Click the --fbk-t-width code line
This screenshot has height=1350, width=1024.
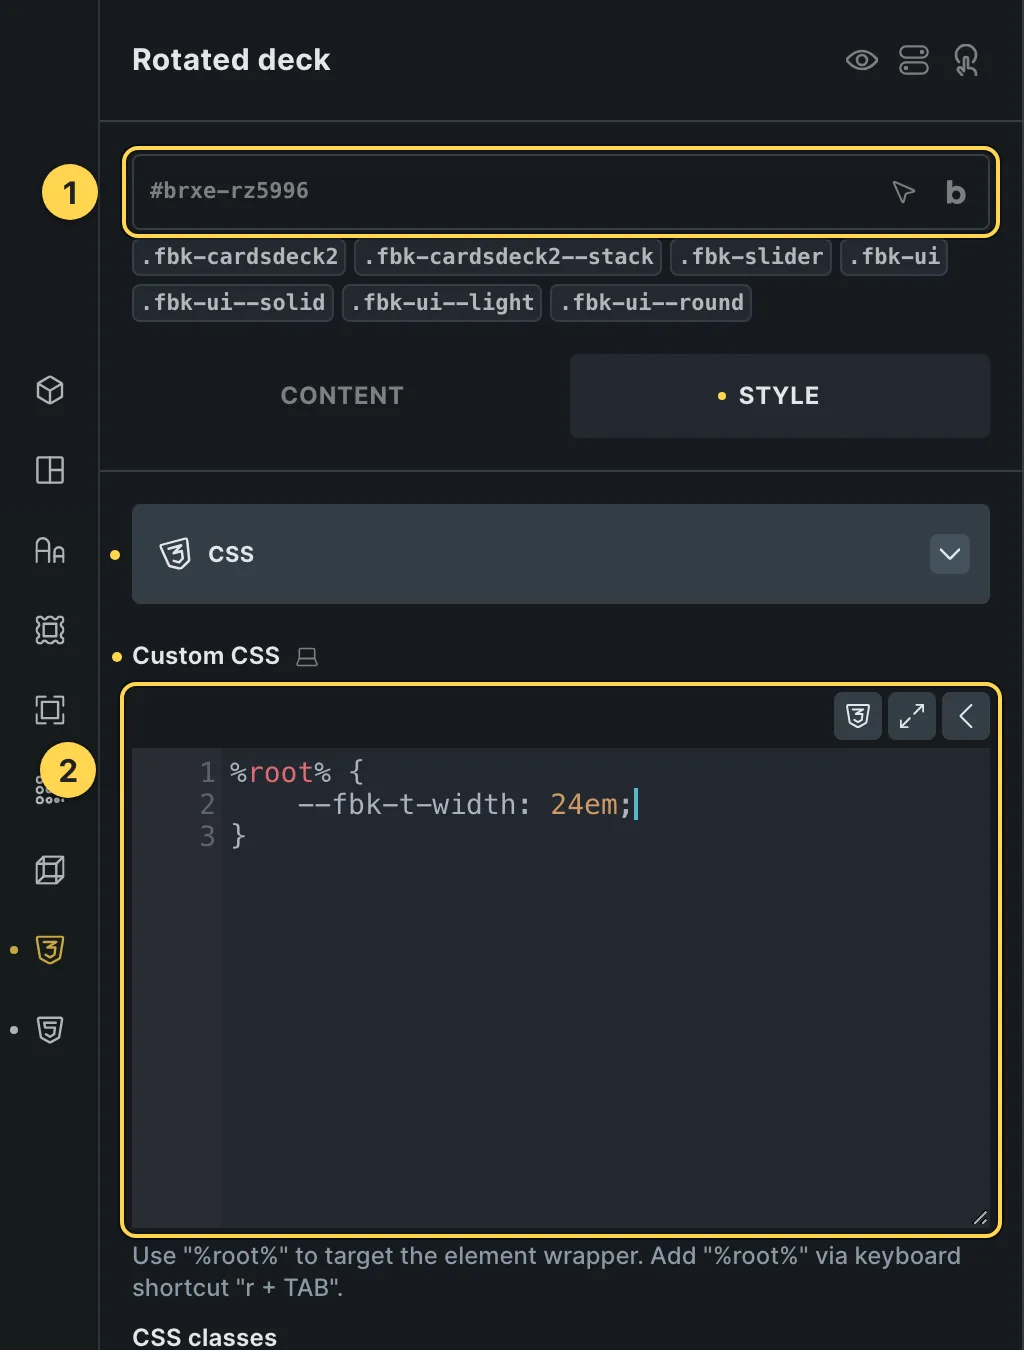click(x=465, y=804)
